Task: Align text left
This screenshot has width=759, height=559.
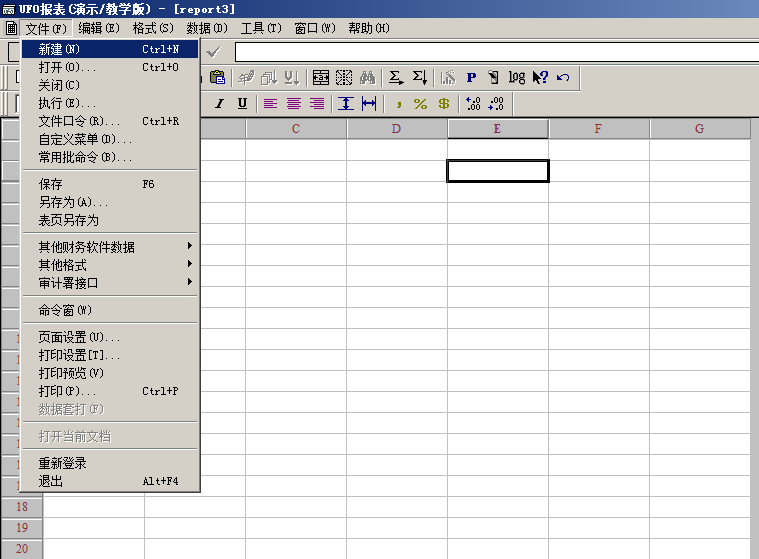Action: tap(271, 104)
